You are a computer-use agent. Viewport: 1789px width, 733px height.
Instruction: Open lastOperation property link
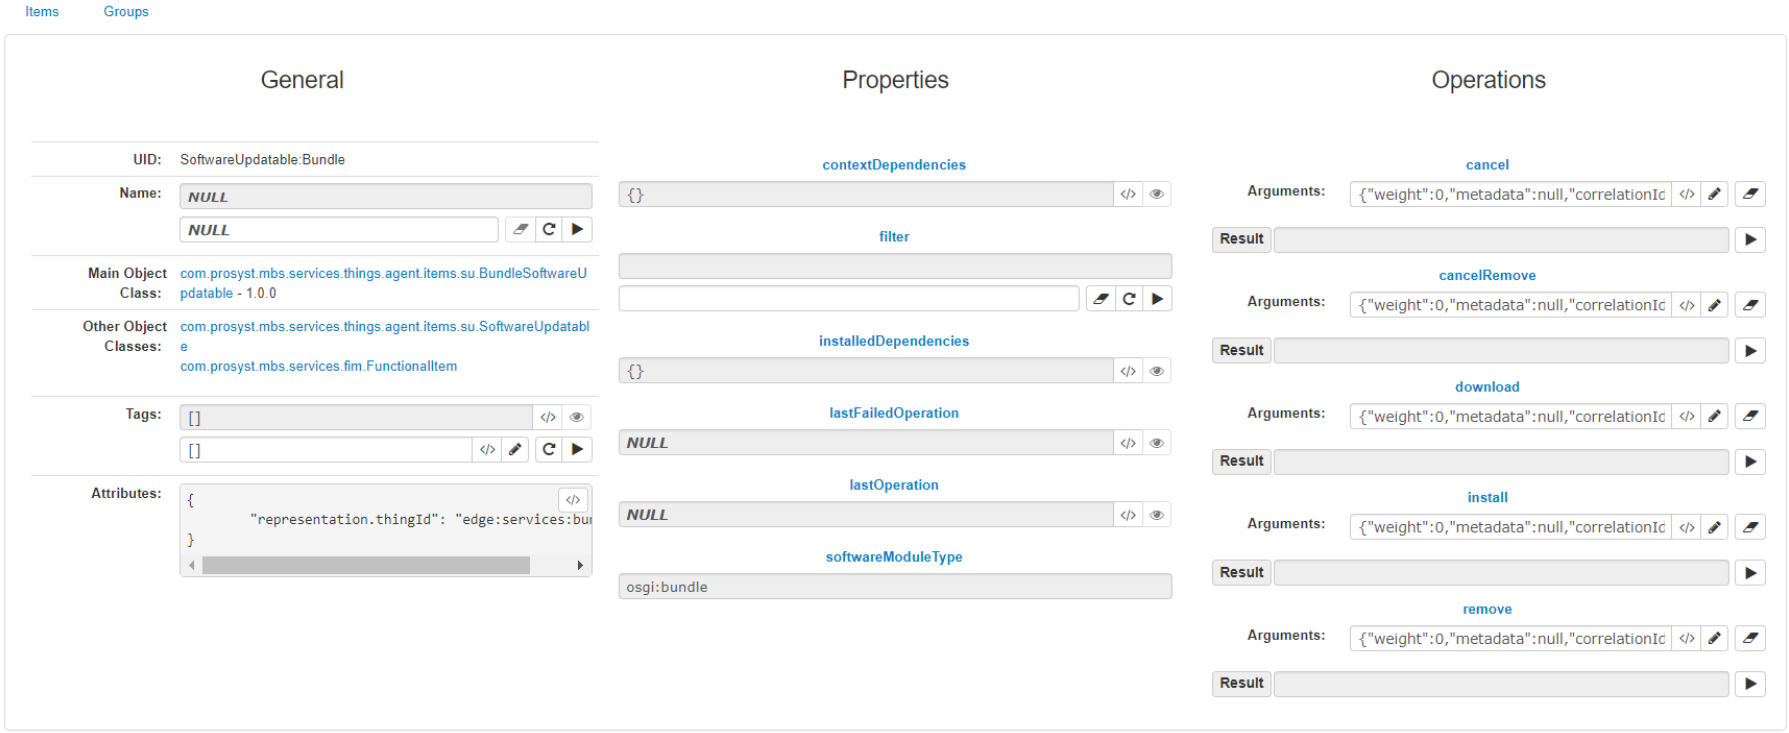(894, 485)
